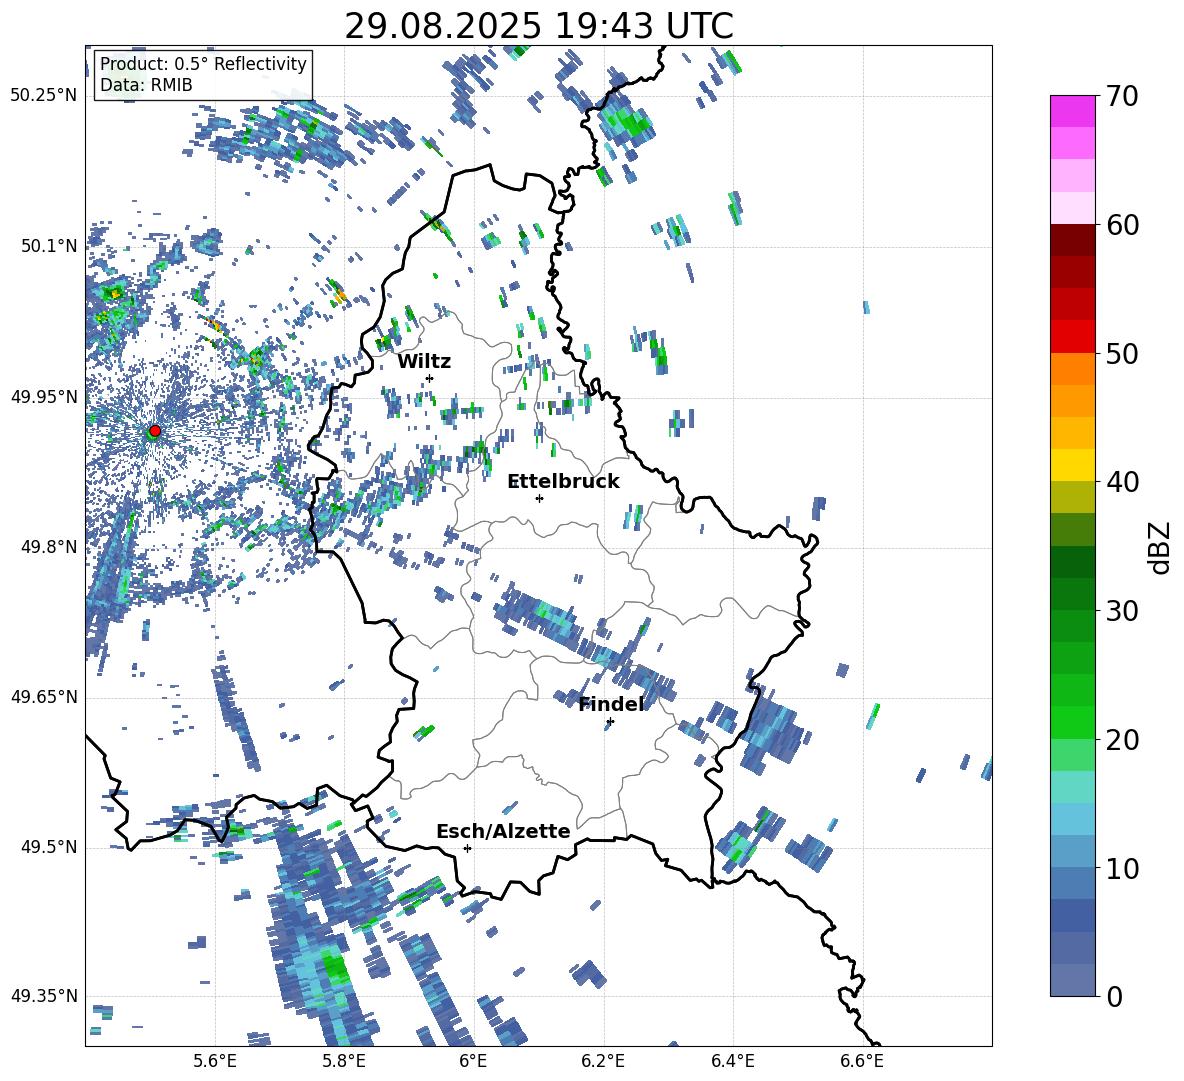Click the 49.5°N latitude label

click(x=49, y=847)
